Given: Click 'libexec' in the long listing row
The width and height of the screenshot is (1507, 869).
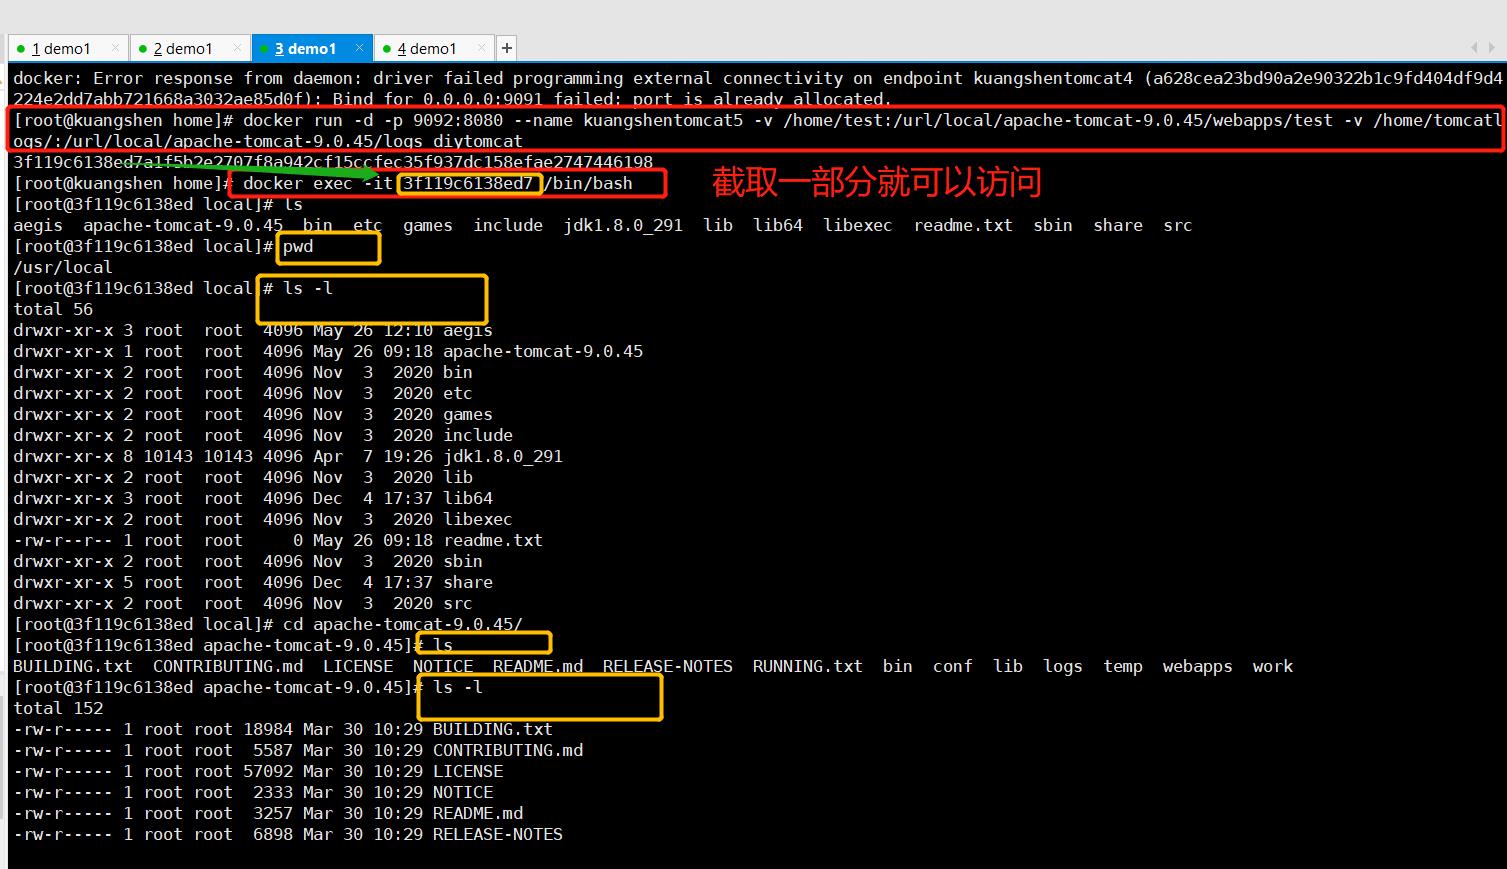Looking at the screenshot, I should 478,519.
